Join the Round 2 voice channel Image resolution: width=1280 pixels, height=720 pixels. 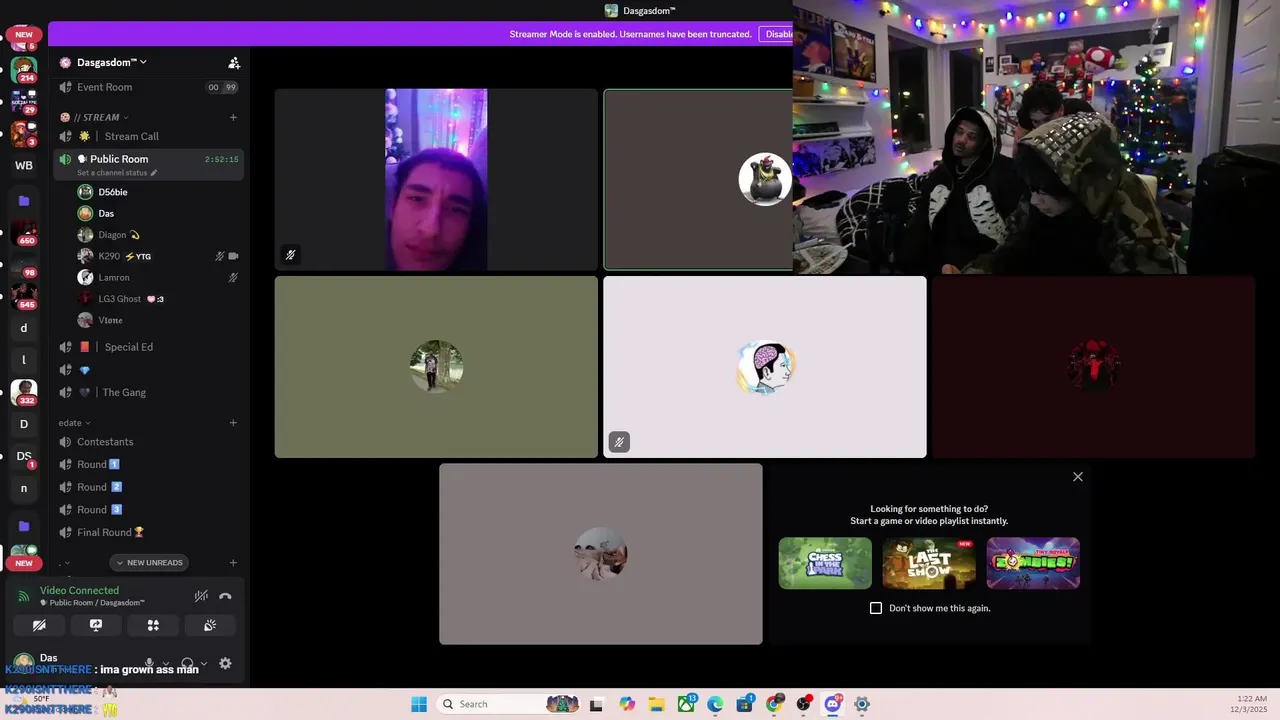point(148,487)
